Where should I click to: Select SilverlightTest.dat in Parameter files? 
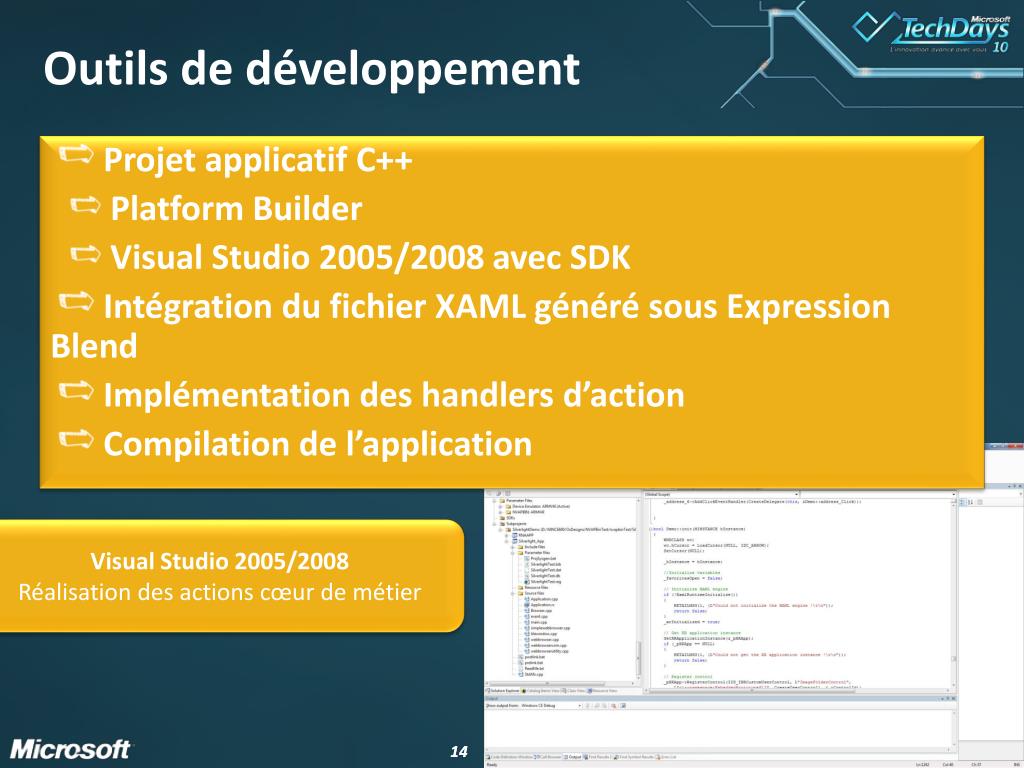[543, 569]
